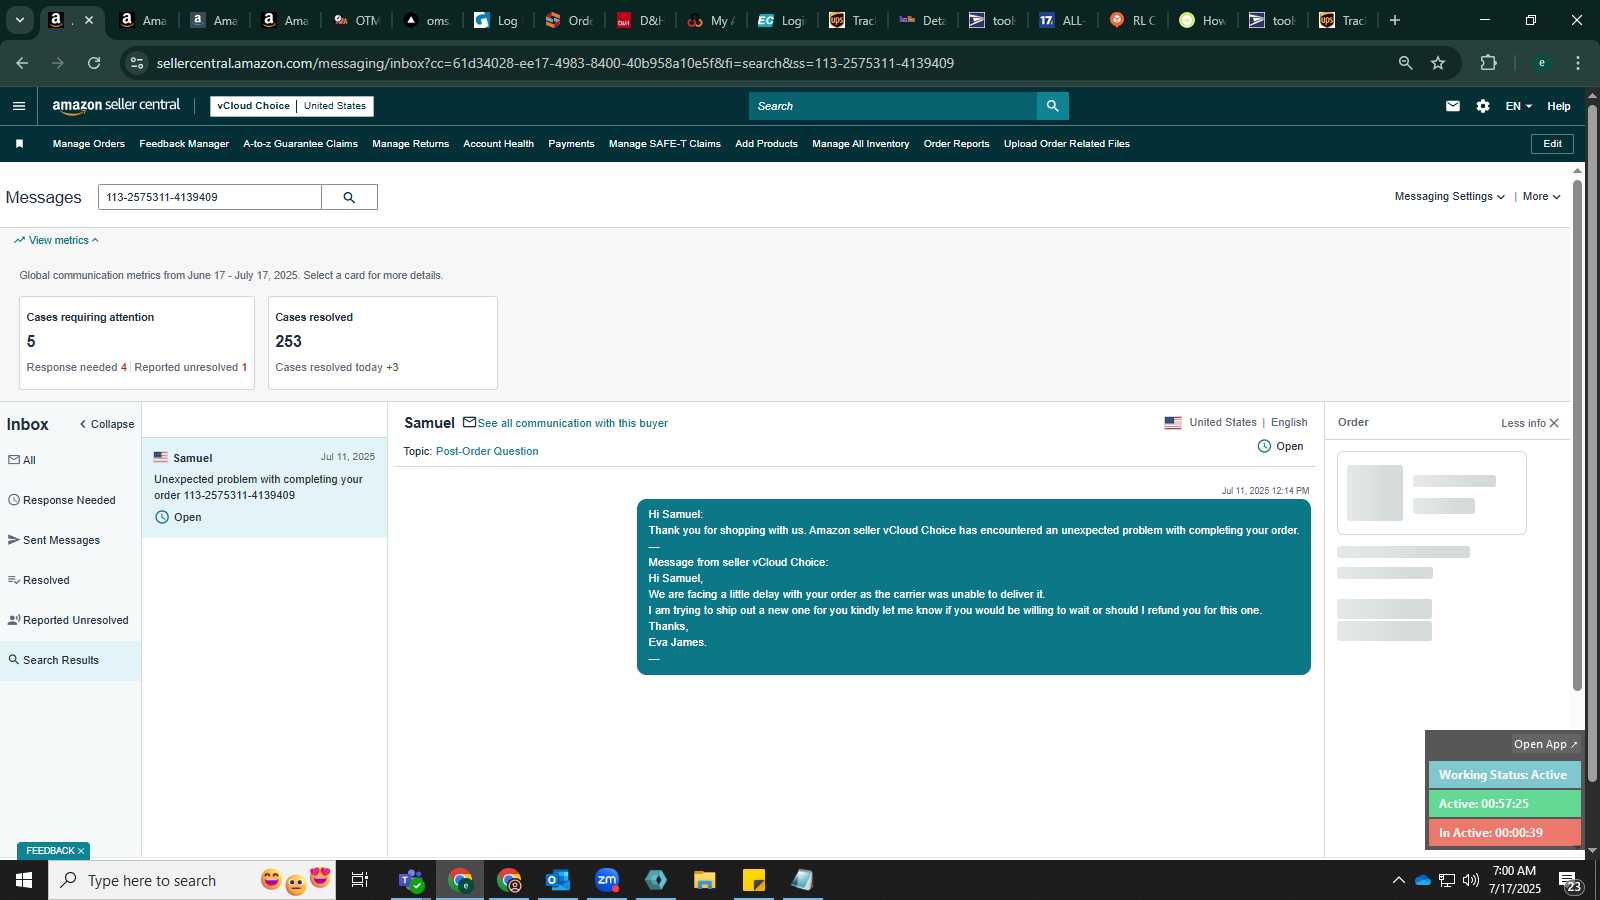Click the volume speaker tray icon

point(1470,880)
